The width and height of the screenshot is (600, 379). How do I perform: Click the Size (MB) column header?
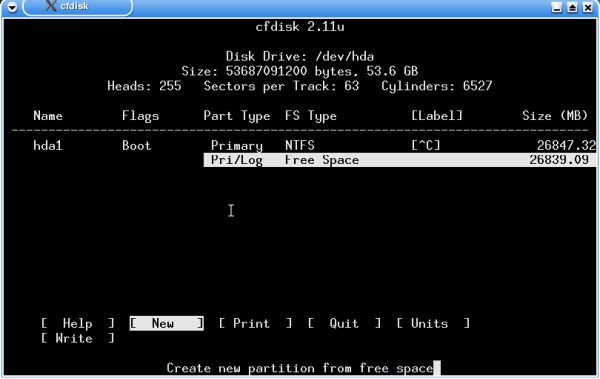(555, 116)
